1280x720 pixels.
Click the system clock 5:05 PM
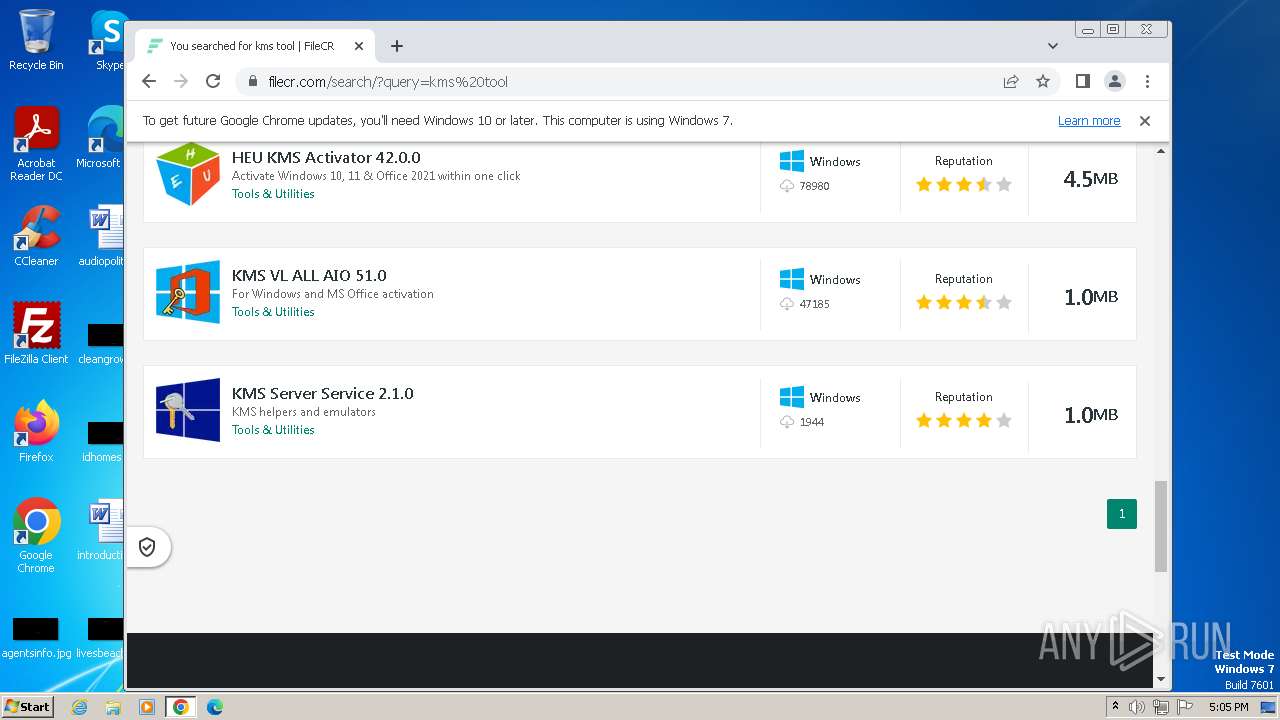(x=1228, y=707)
